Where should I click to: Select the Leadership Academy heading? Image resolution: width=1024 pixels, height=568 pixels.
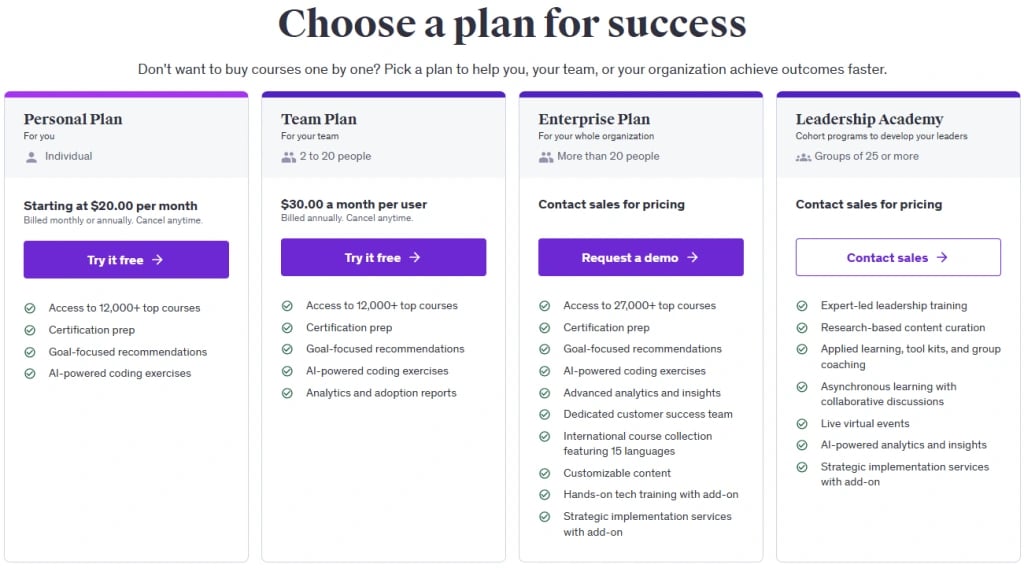(869, 119)
